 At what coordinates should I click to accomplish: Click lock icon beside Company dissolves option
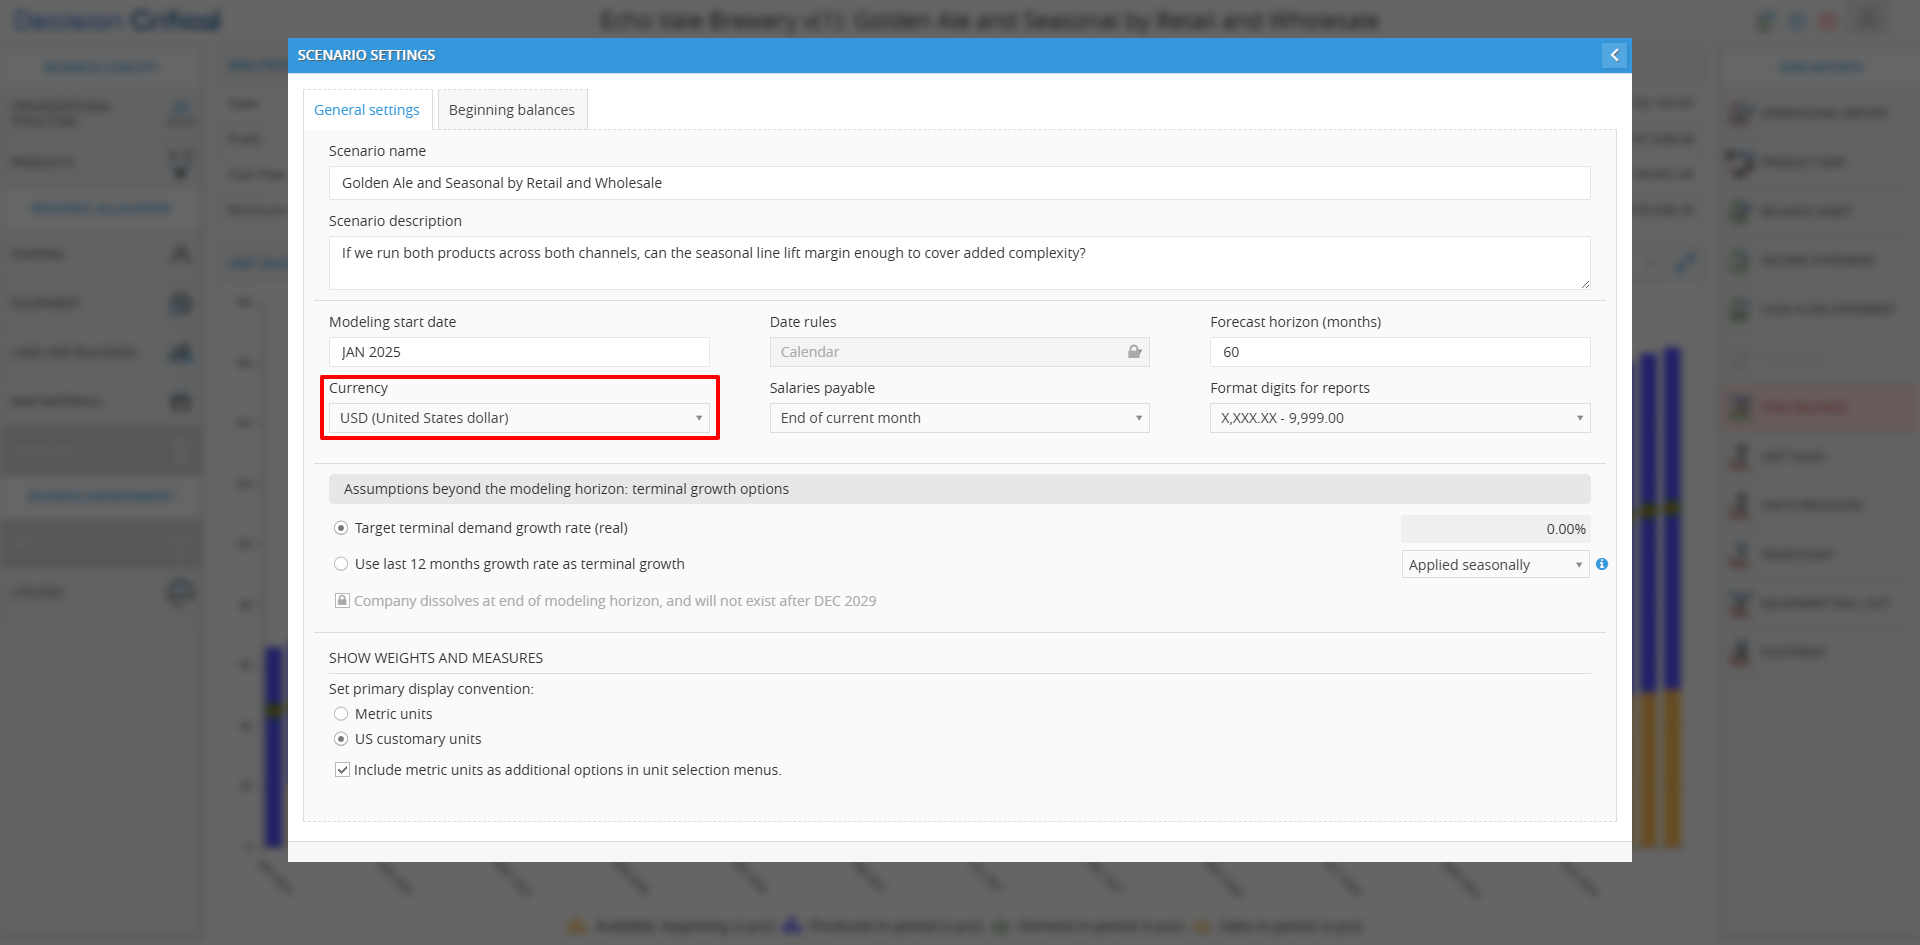coord(342,601)
